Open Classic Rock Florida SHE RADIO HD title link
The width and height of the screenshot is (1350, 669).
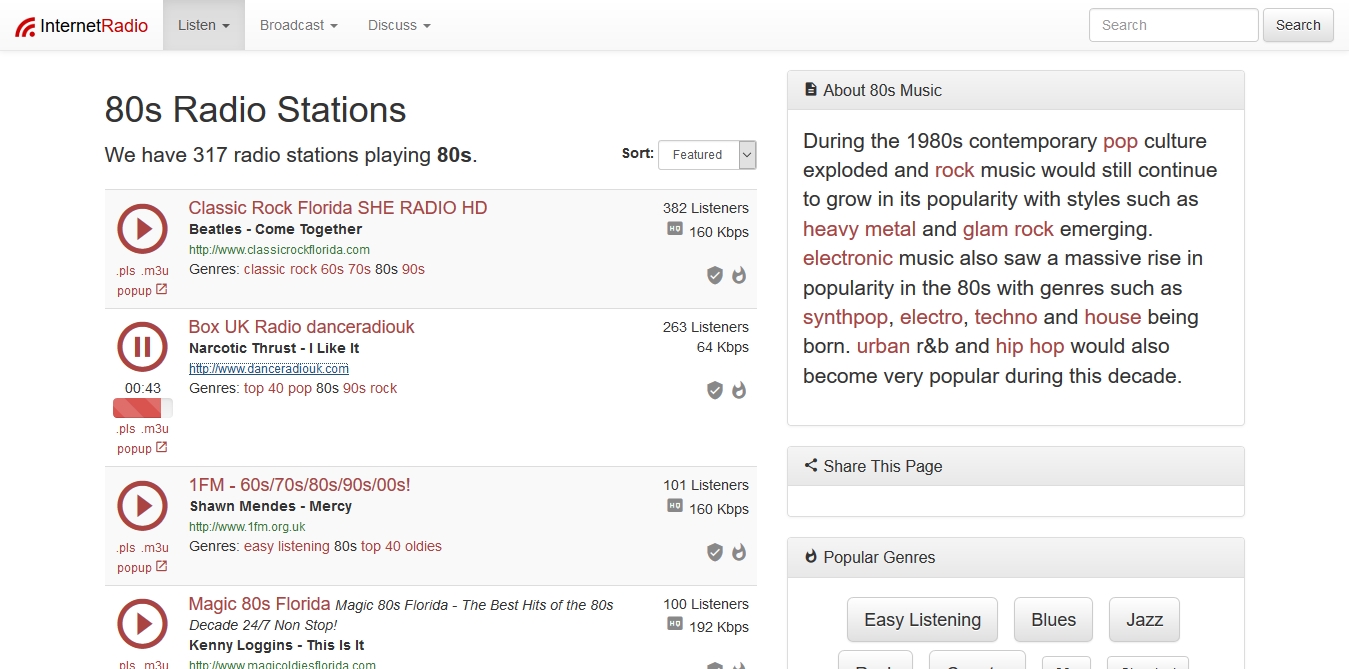(338, 208)
